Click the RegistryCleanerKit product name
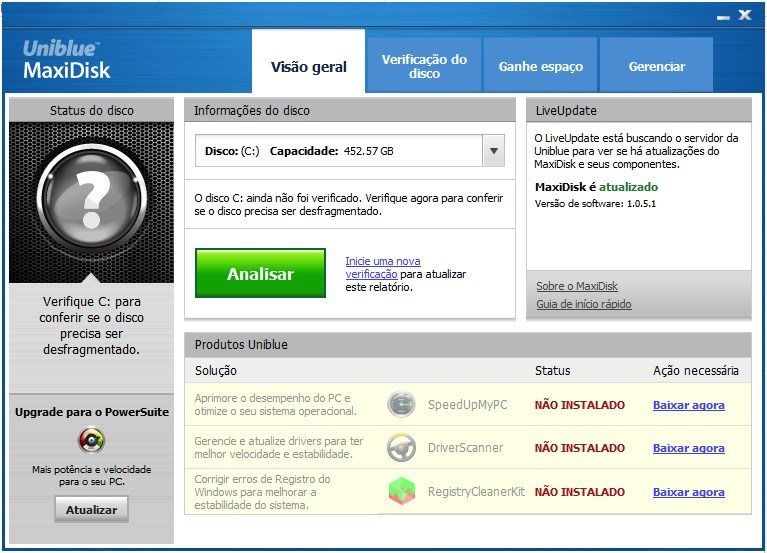 click(476, 491)
